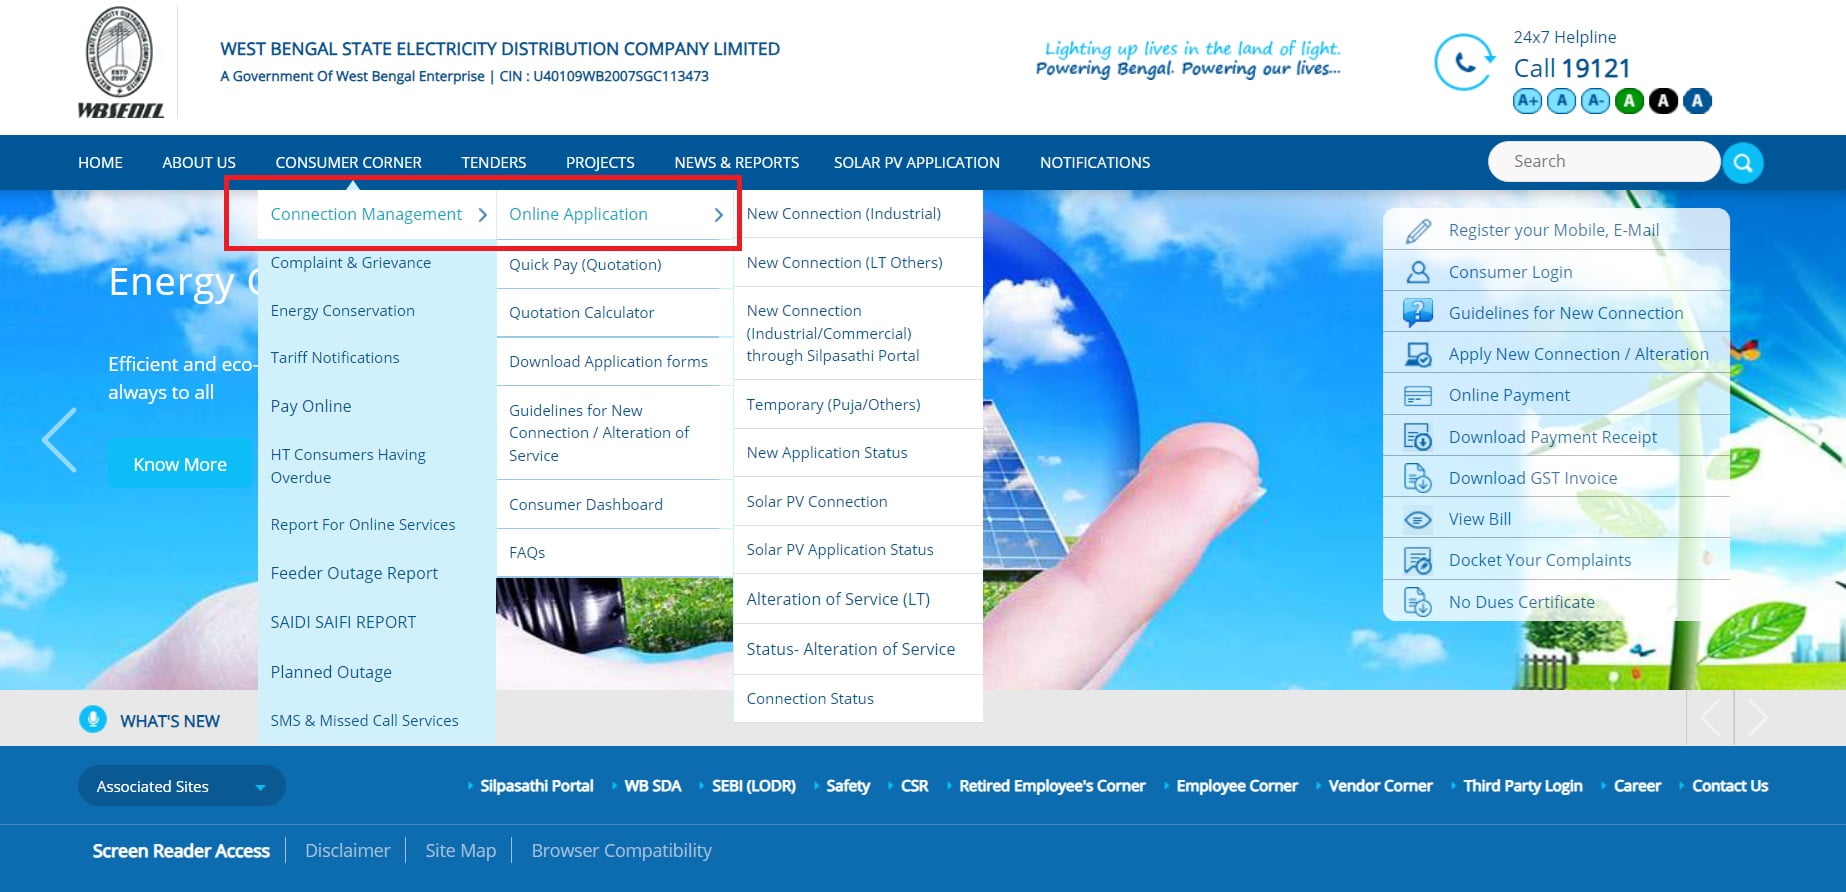Click the Online Payment card icon
The image size is (1846, 892).
point(1418,396)
